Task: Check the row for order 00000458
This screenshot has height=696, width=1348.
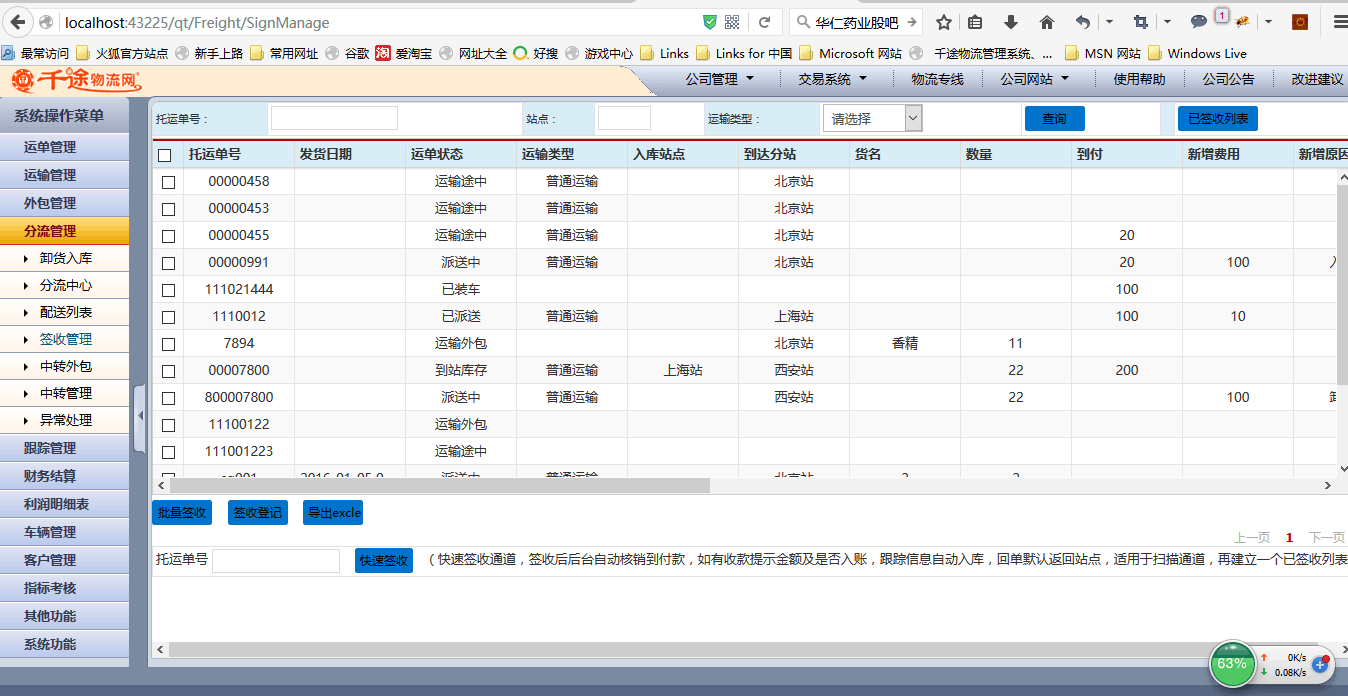Action: point(168,182)
